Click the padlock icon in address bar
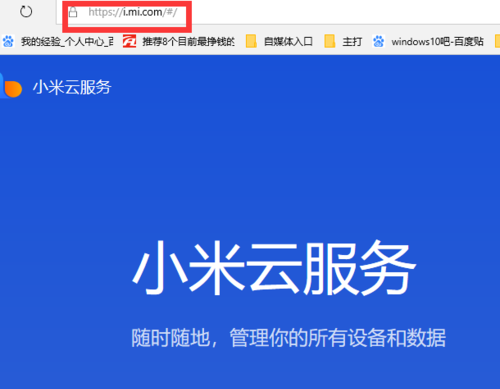The image size is (500, 389). coord(73,13)
